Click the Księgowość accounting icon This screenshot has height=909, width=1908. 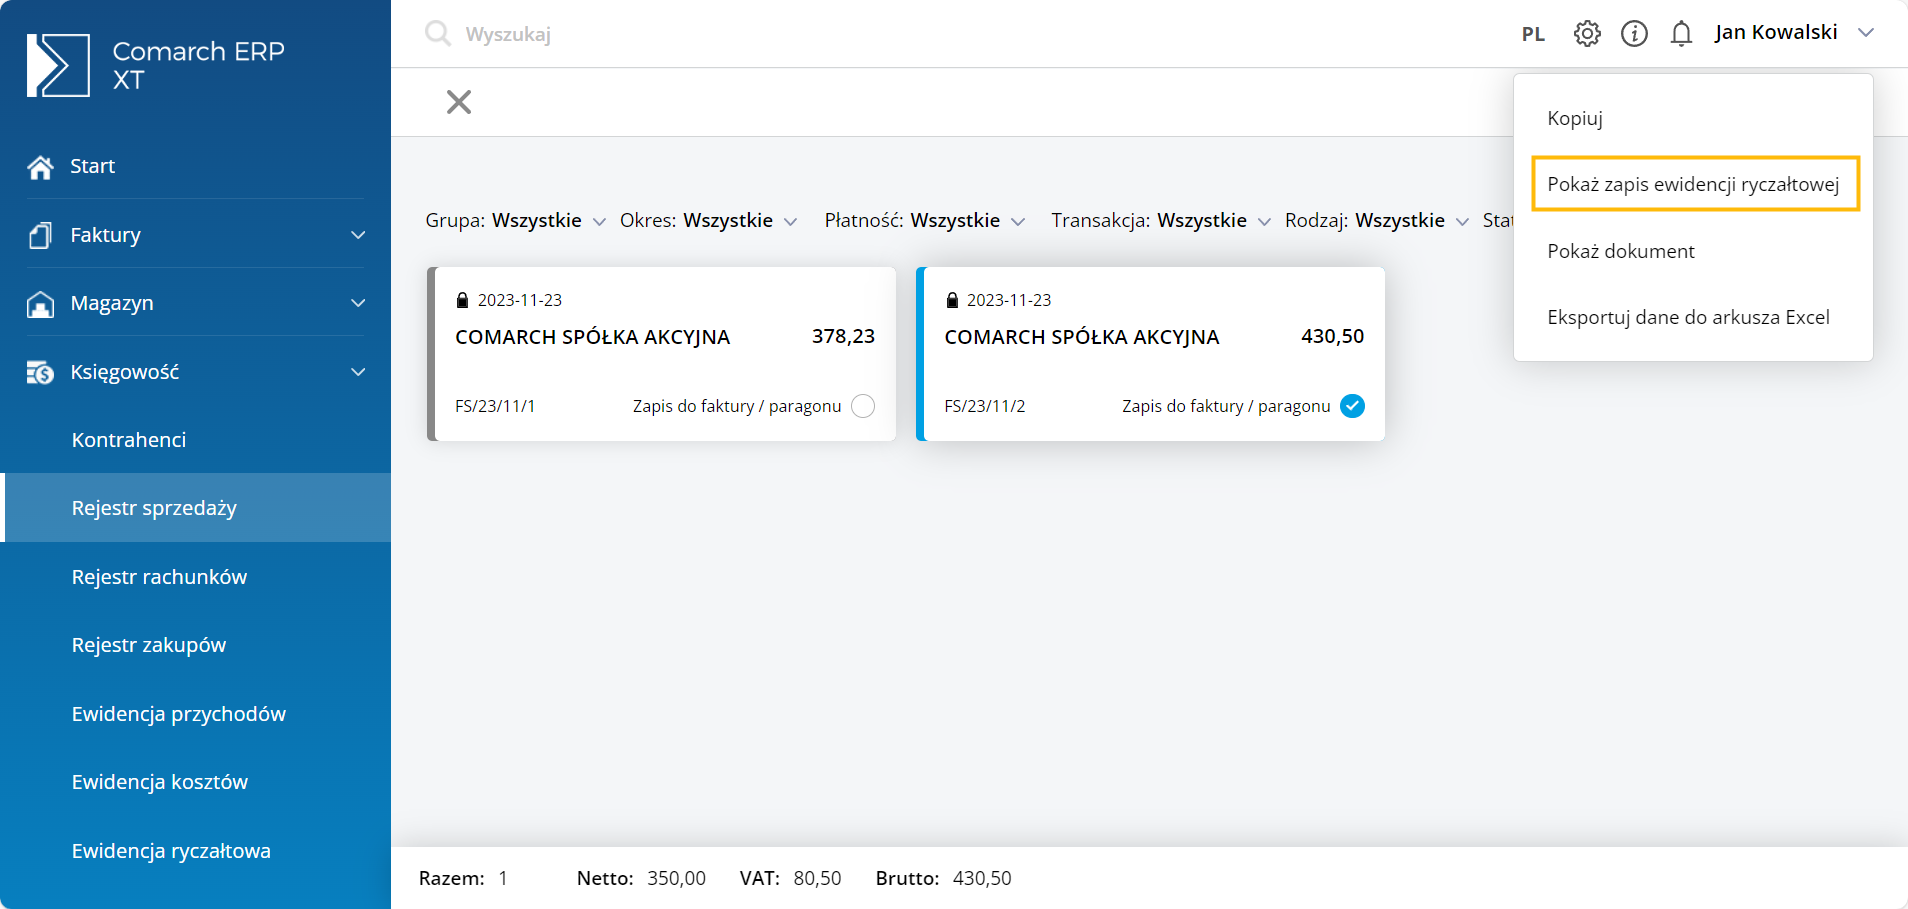click(x=40, y=372)
